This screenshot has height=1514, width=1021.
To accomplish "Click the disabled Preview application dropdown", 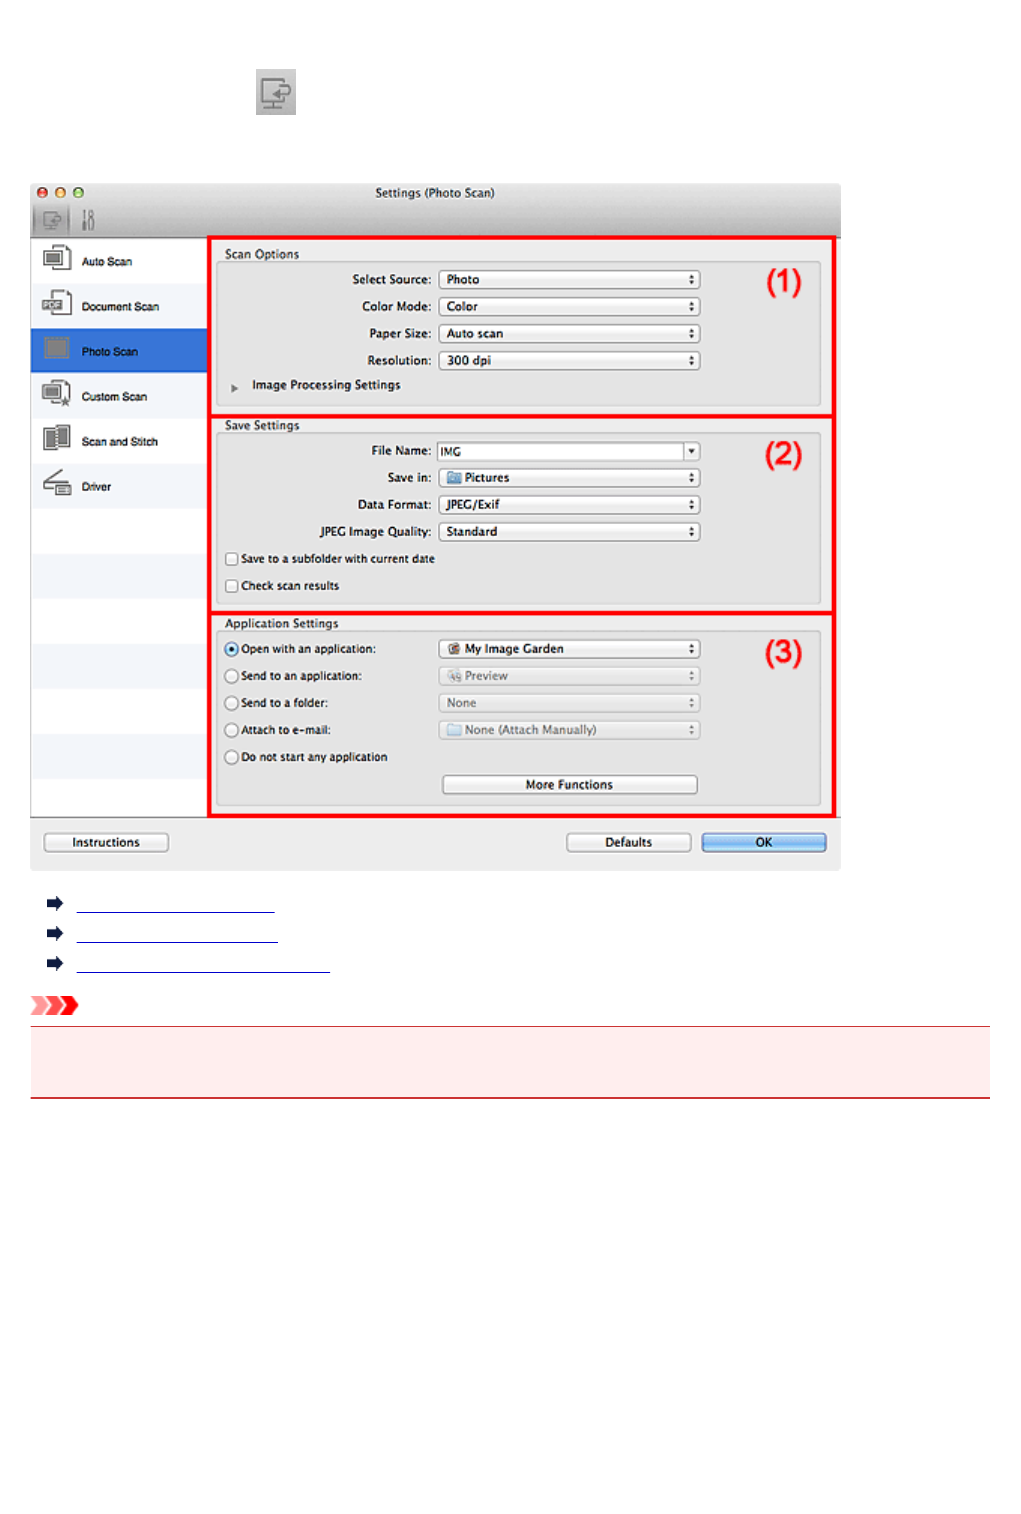I will coord(569,676).
